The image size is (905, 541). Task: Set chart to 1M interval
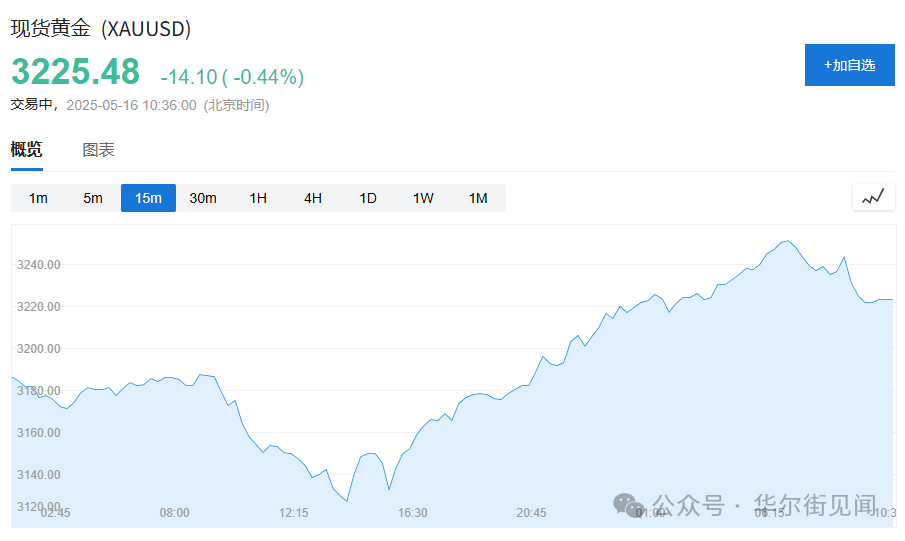point(478,198)
